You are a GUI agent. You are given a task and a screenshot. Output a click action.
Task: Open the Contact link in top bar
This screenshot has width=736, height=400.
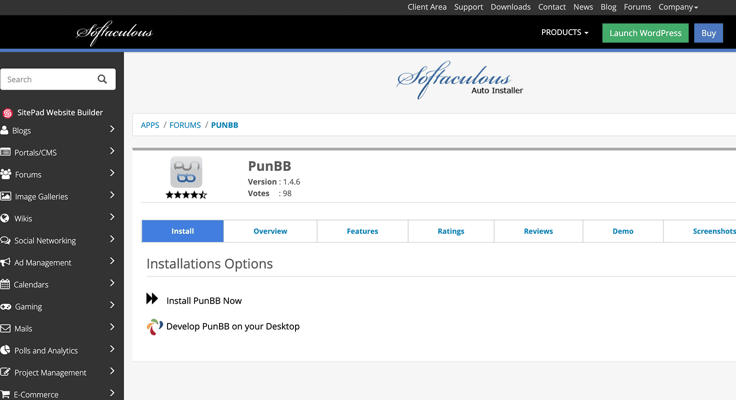552,7
